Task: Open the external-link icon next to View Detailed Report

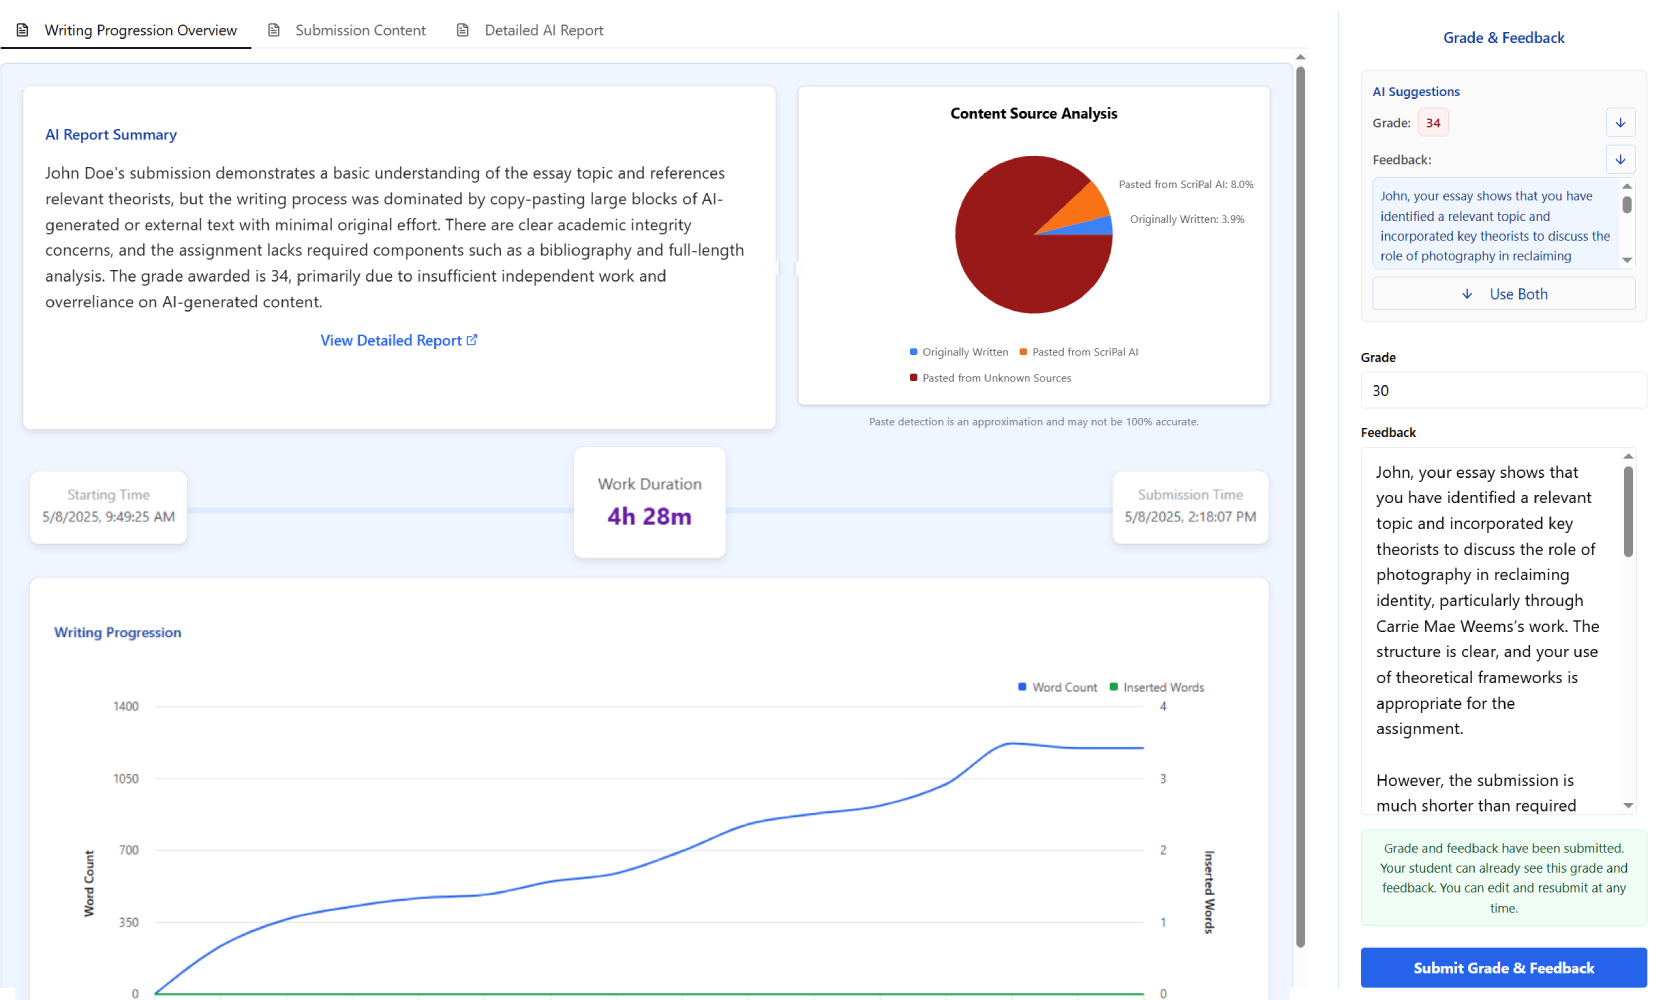Action: [471, 339]
